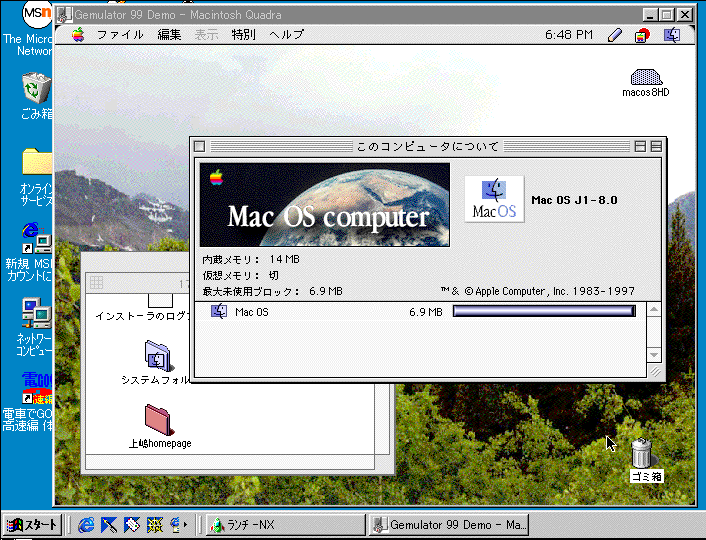Click the grid icon in the disk window header

click(x=96, y=283)
